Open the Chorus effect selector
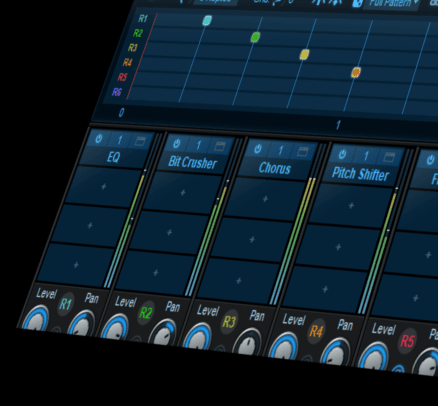438x406 pixels. coord(275,168)
